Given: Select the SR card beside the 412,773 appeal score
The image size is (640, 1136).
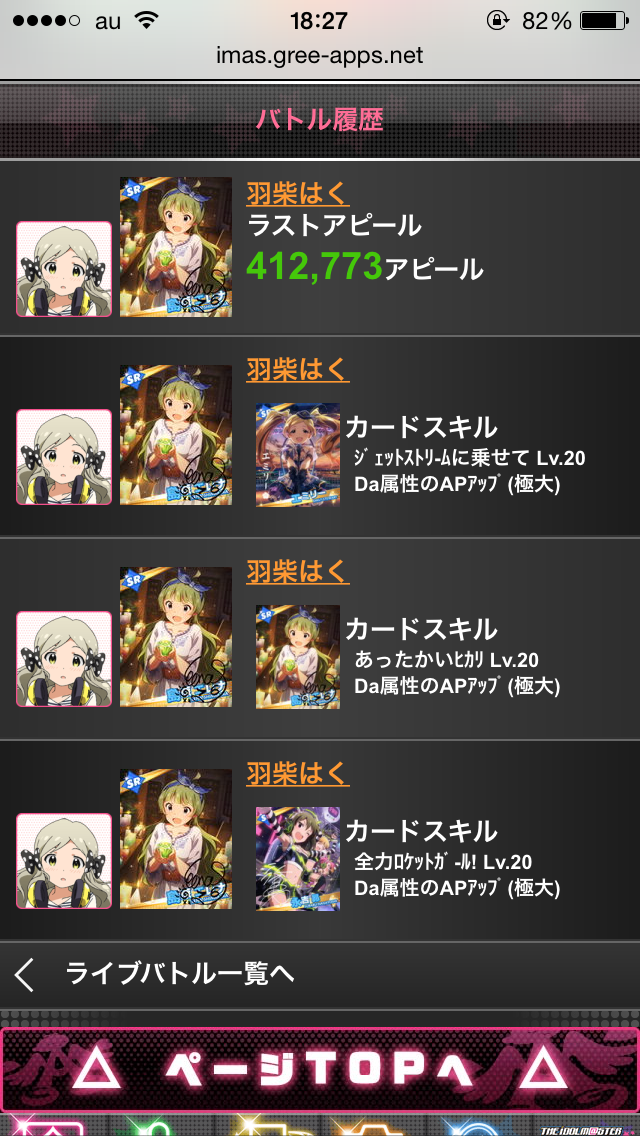Looking at the screenshot, I should (x=176, y=247).
